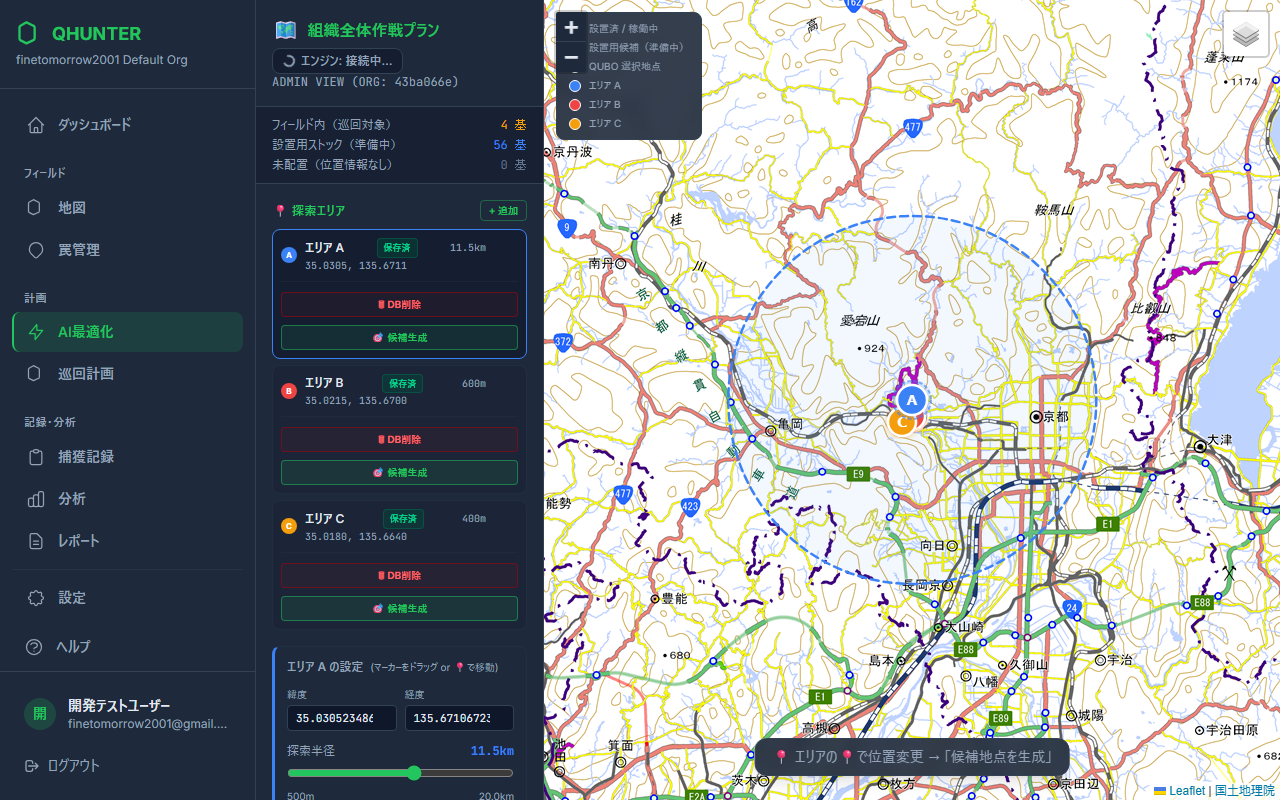Click the ADMIN VIEW (ORG: 43ba066e) text
The height and width of the screenshot is (800, 1280).
pos(366,82)
